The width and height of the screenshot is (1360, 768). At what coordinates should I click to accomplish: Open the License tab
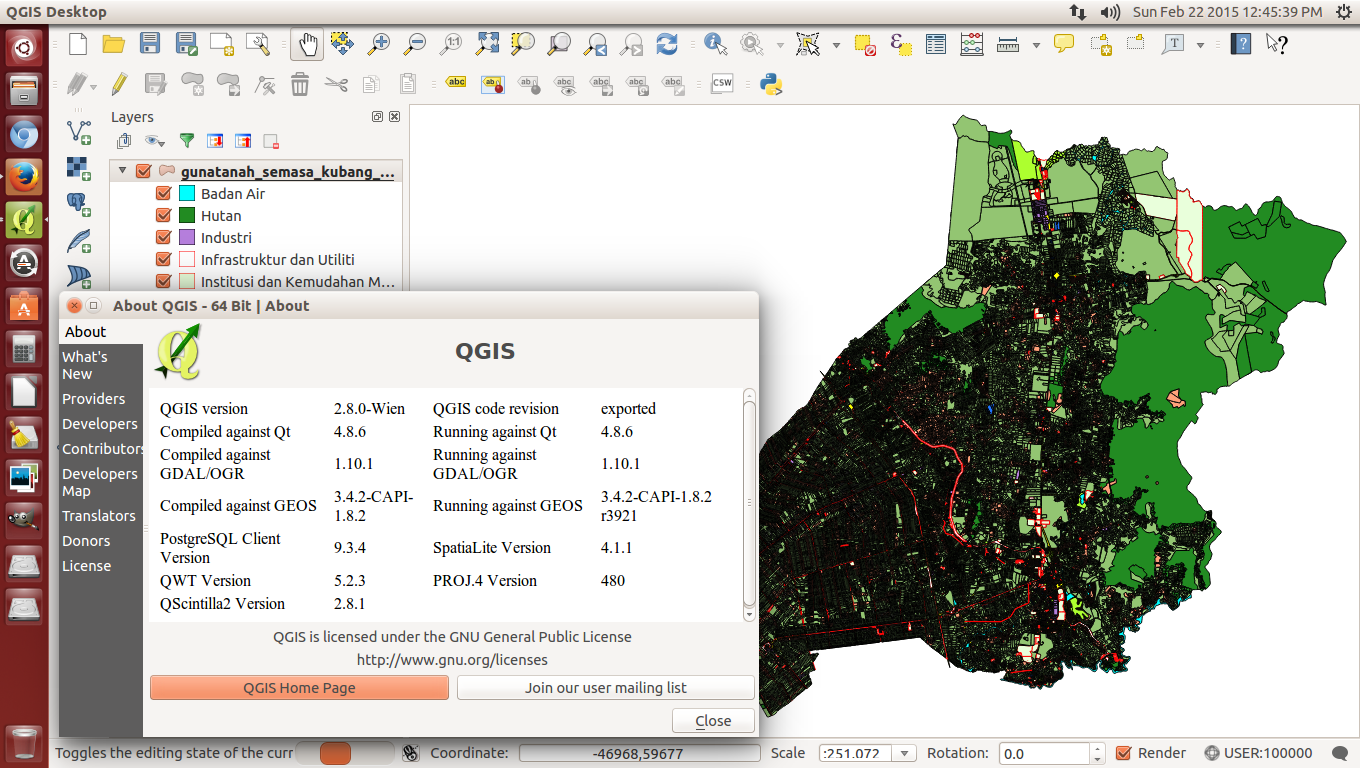[87, 566]
